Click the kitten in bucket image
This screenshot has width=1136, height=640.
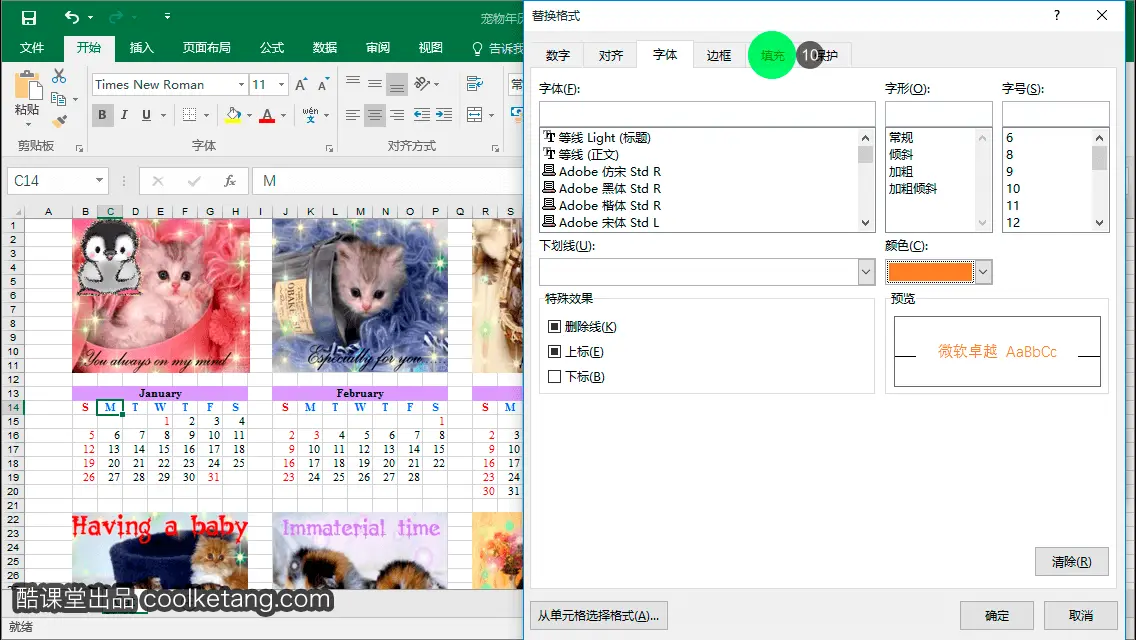coord(359,296)
